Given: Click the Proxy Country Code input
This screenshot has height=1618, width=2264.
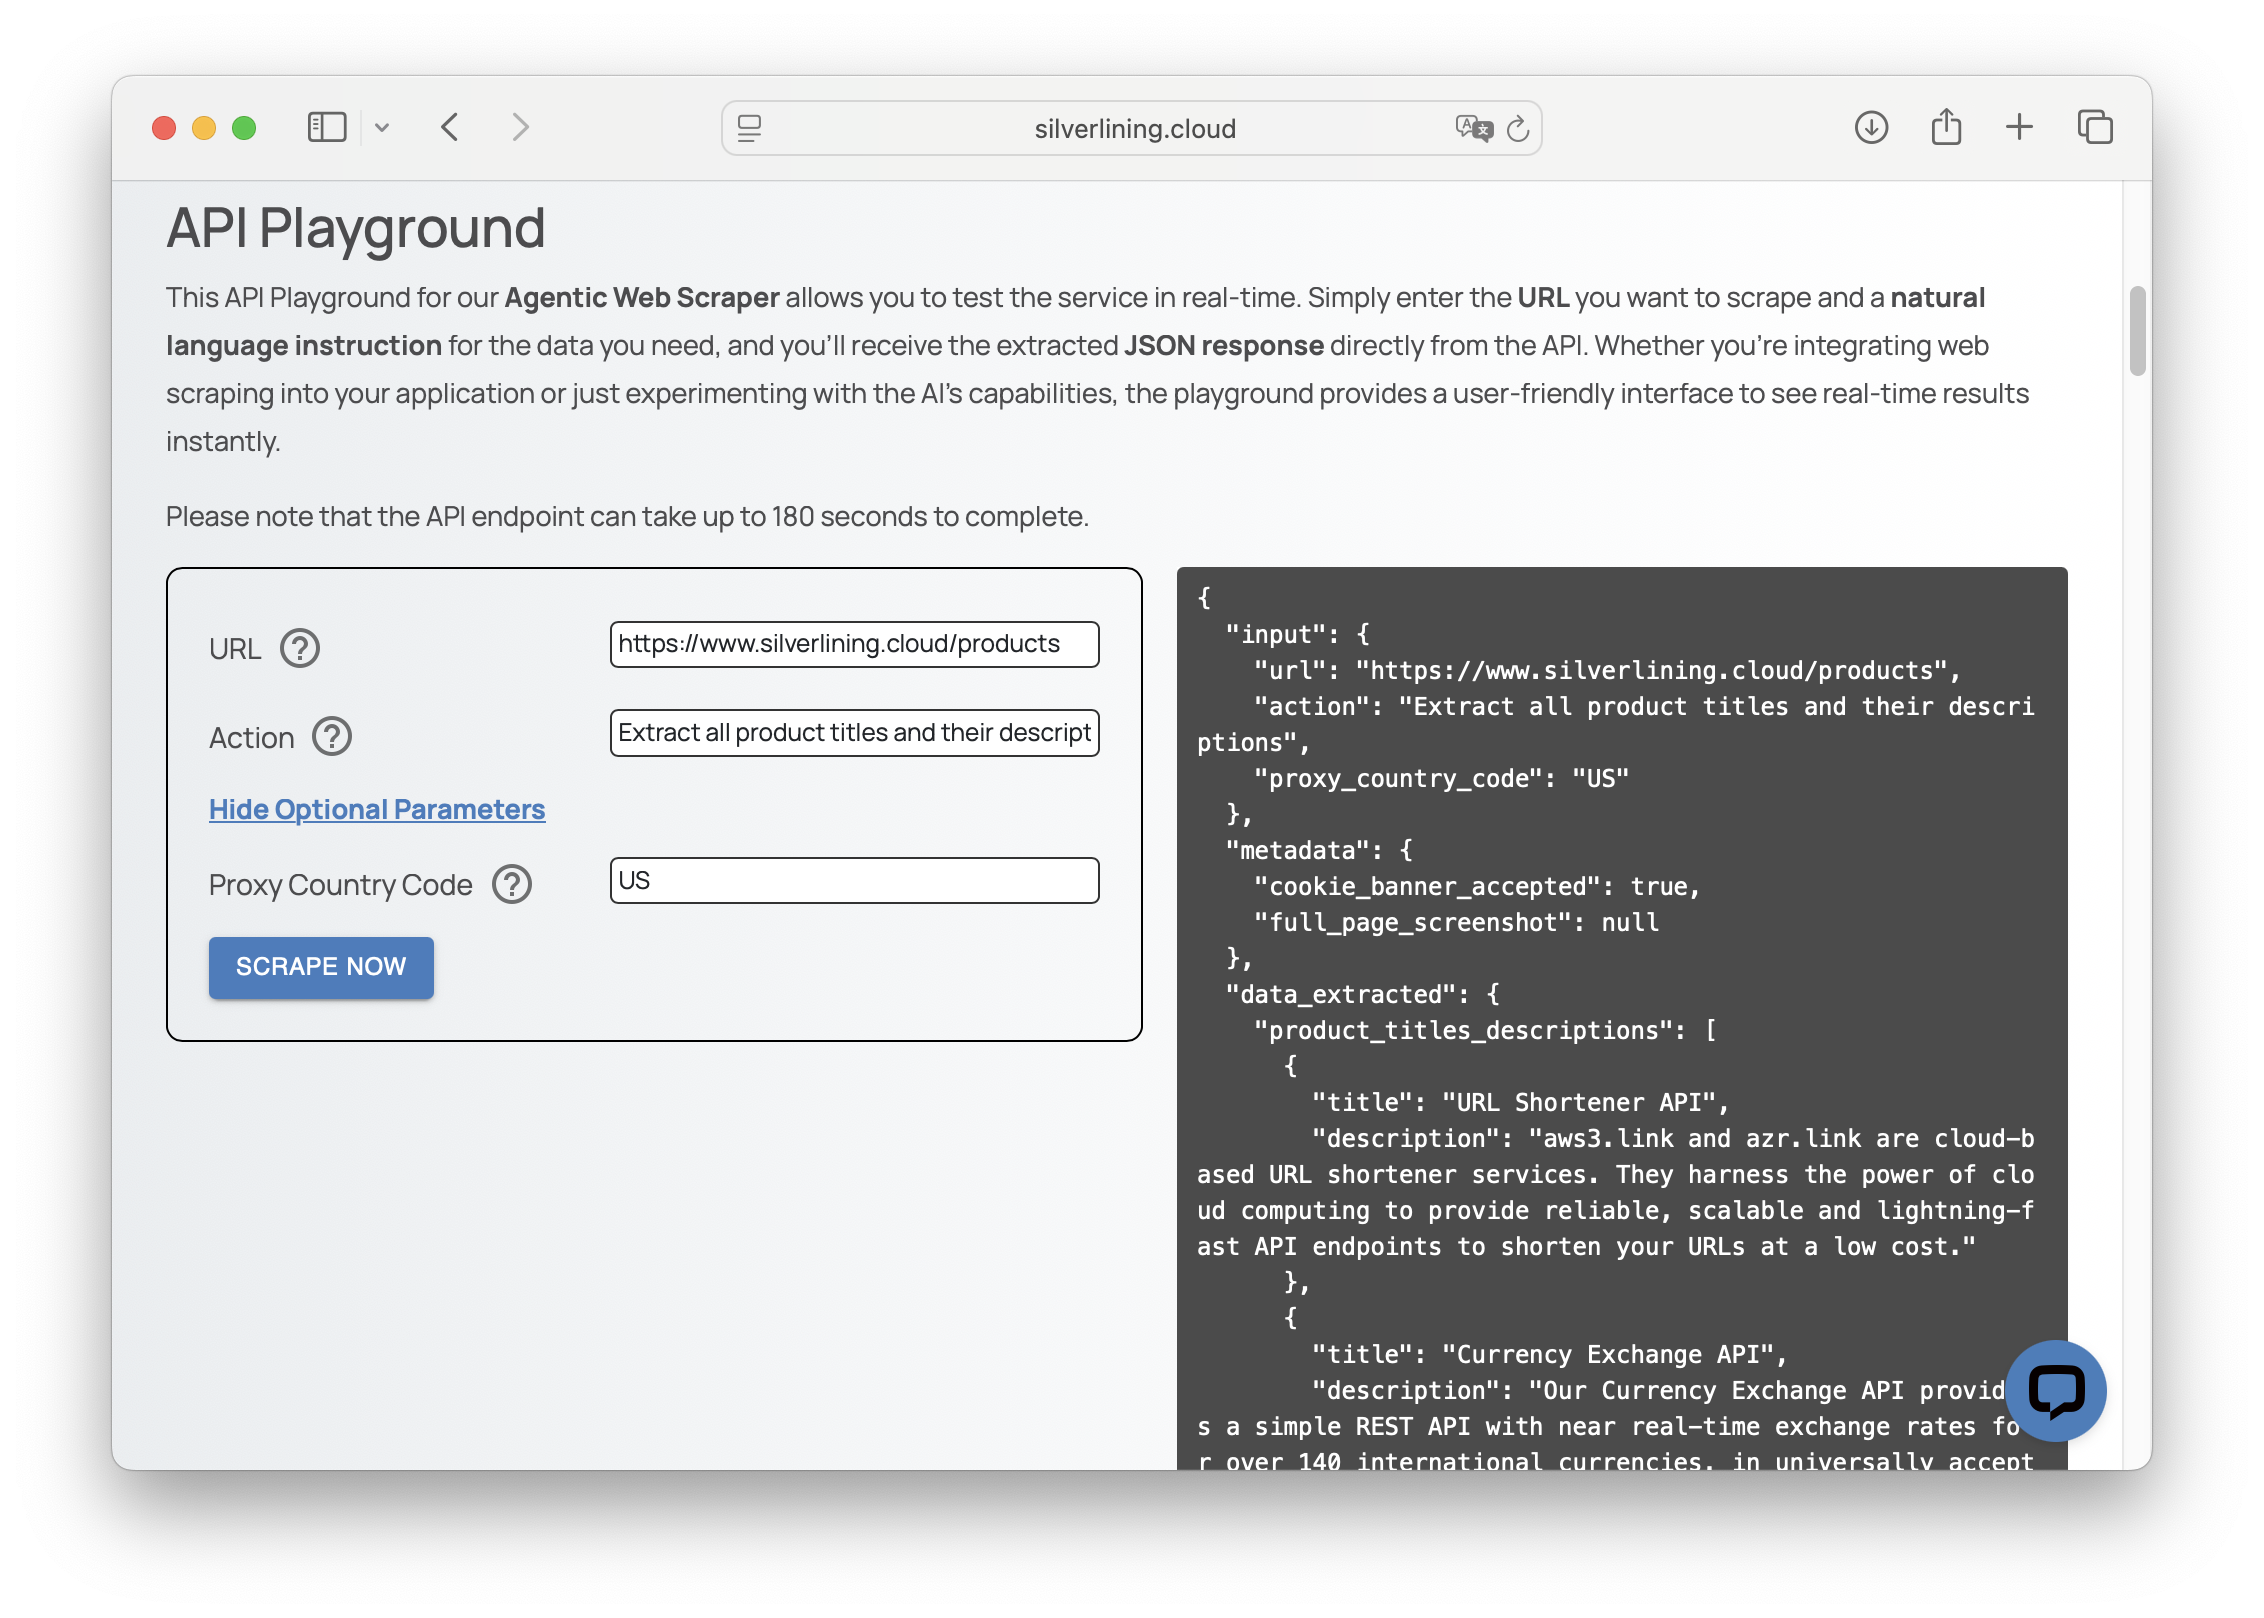Looking at the screenshot, I should click(854, 880).
